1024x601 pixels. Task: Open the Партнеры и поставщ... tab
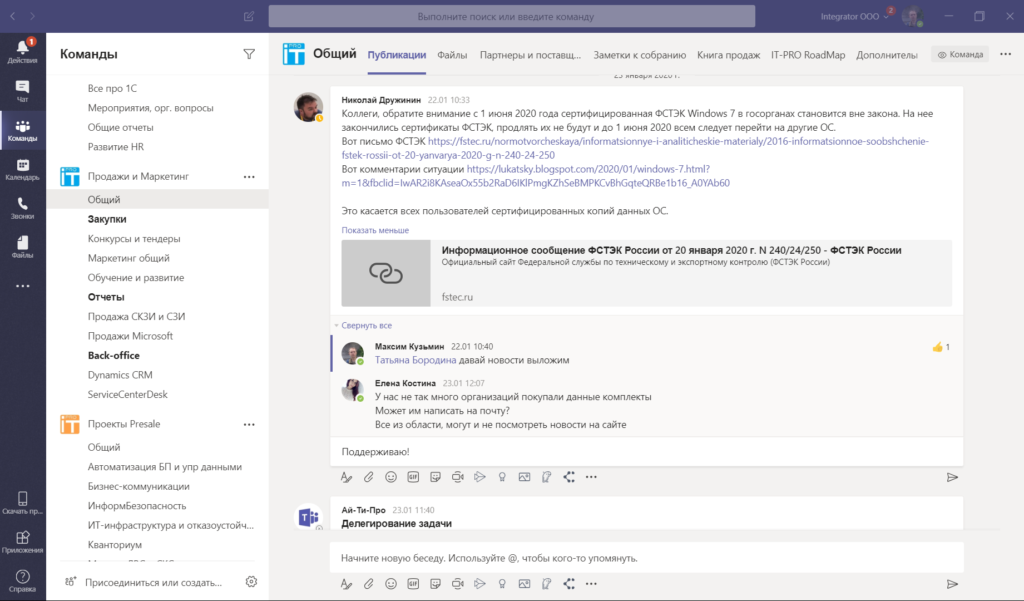tap(530, 55)
